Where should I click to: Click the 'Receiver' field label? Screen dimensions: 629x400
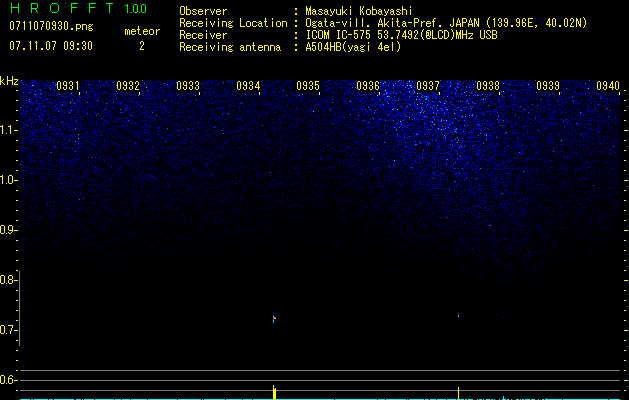[203, 35]
